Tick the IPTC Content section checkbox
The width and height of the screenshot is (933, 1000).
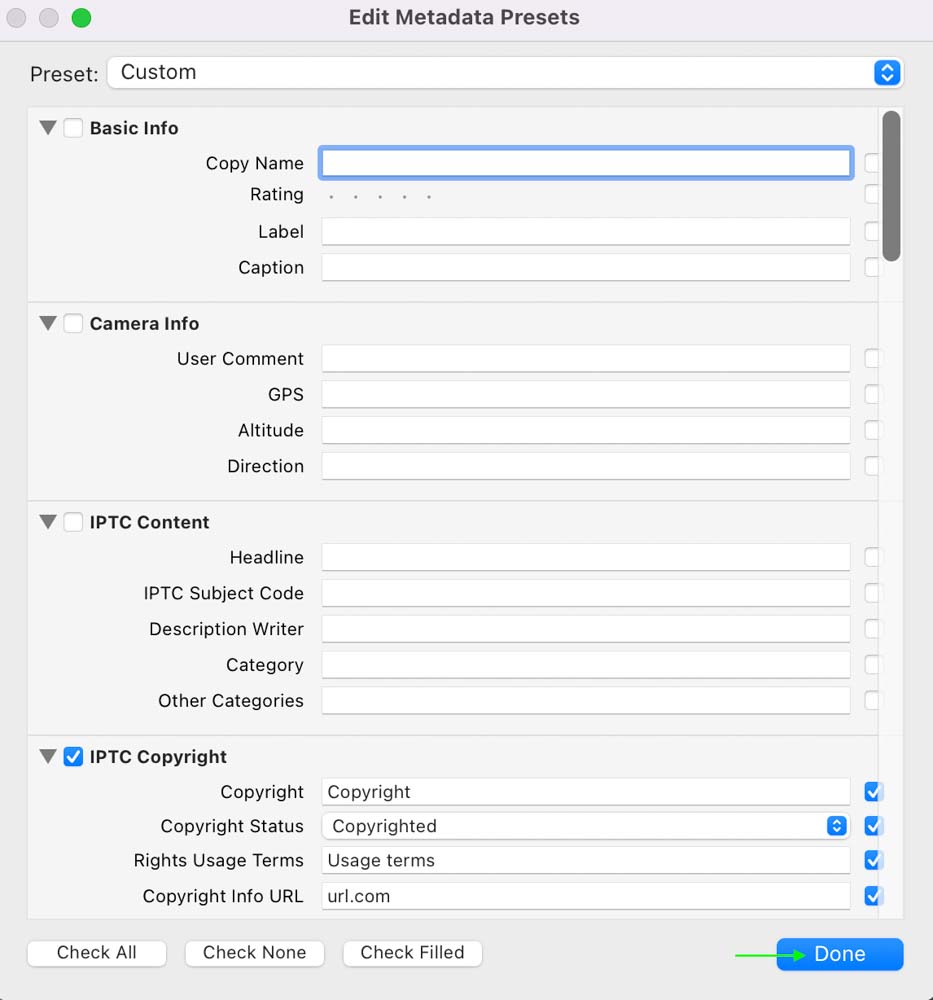[x=73, y=522]
